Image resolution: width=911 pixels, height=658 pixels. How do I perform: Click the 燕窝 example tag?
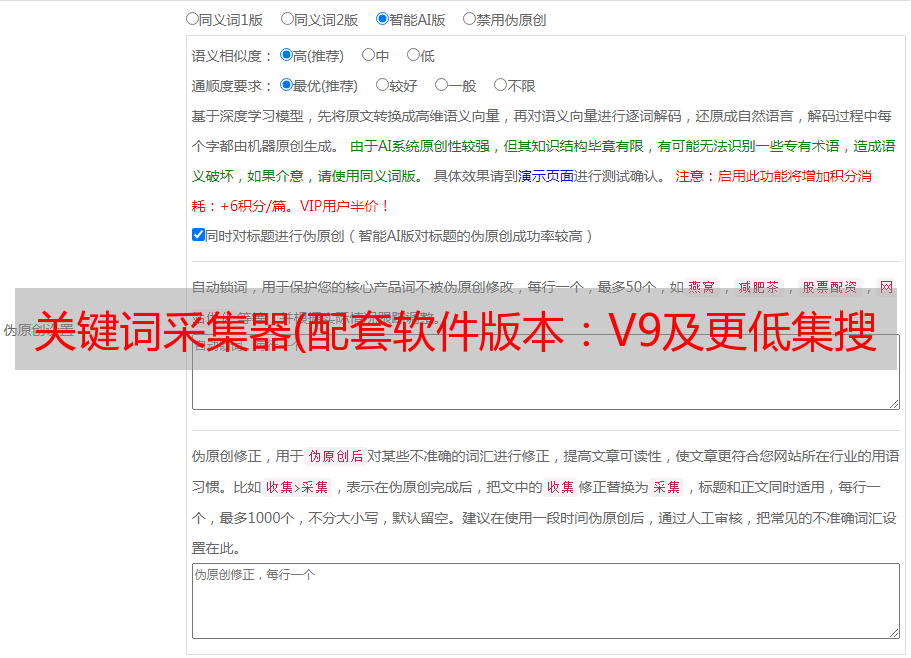tap(702, 287)
